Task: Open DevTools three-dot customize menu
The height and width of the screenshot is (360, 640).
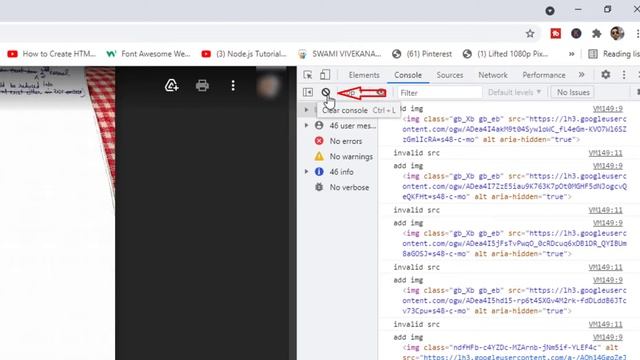Action: [x=624, y=75]
